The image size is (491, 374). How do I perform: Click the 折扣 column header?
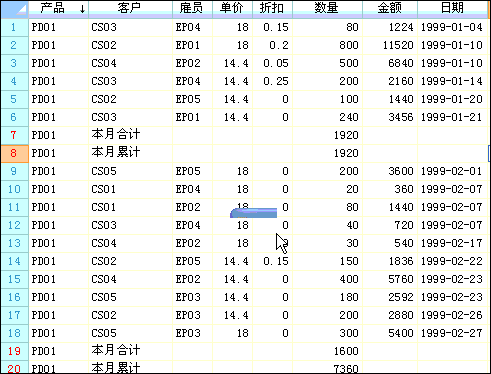pyautogui.click(x=272, y=8)
